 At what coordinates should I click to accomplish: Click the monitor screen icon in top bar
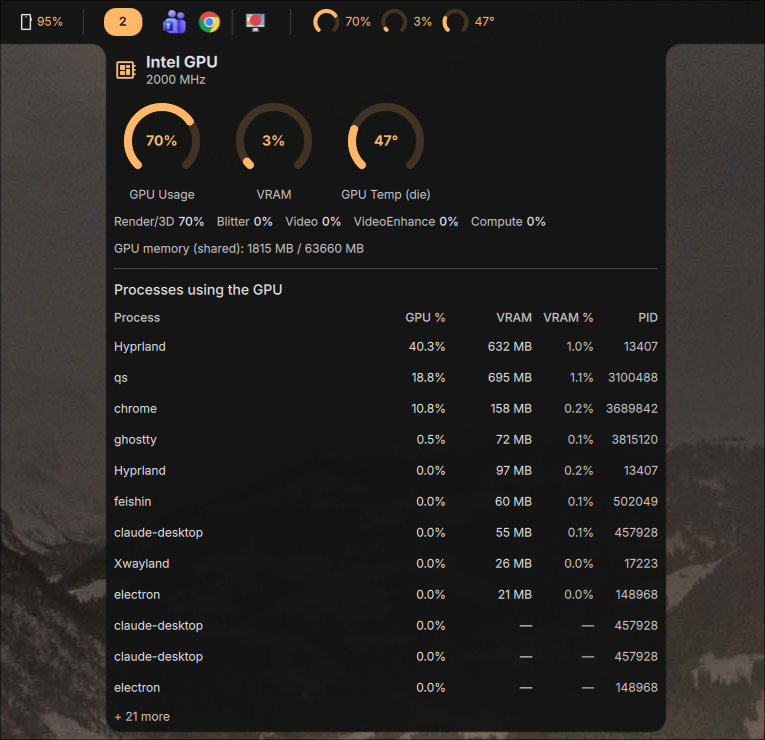pos(255,22)
